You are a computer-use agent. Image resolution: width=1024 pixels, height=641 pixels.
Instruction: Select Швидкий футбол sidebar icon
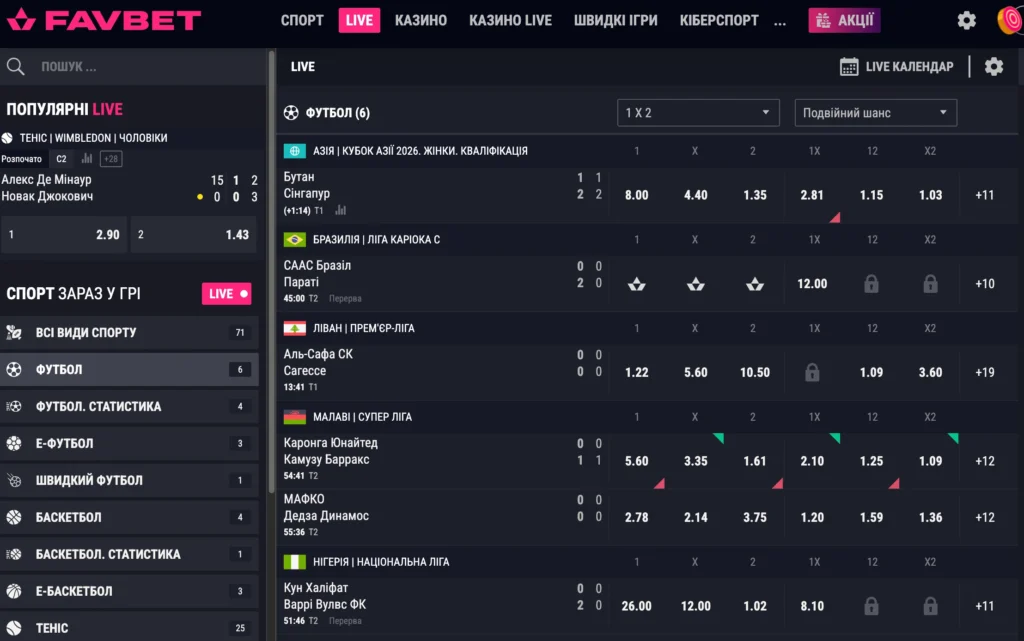click(14, 480)
